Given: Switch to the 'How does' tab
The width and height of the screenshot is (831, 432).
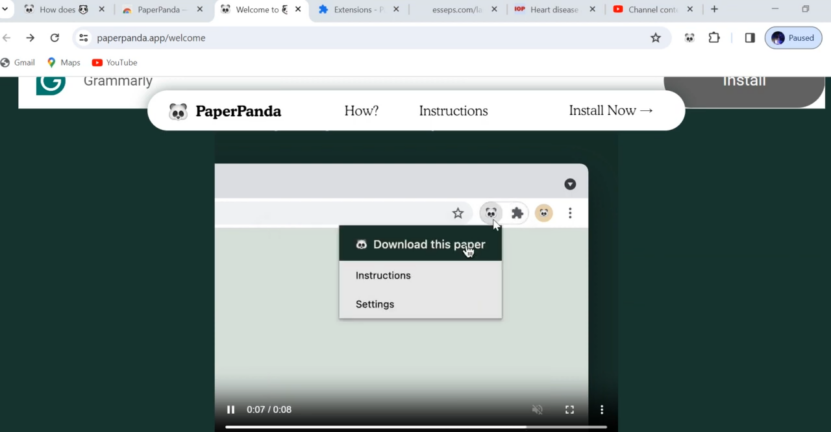Looking at the screenshot, I should tap(57, 10).
